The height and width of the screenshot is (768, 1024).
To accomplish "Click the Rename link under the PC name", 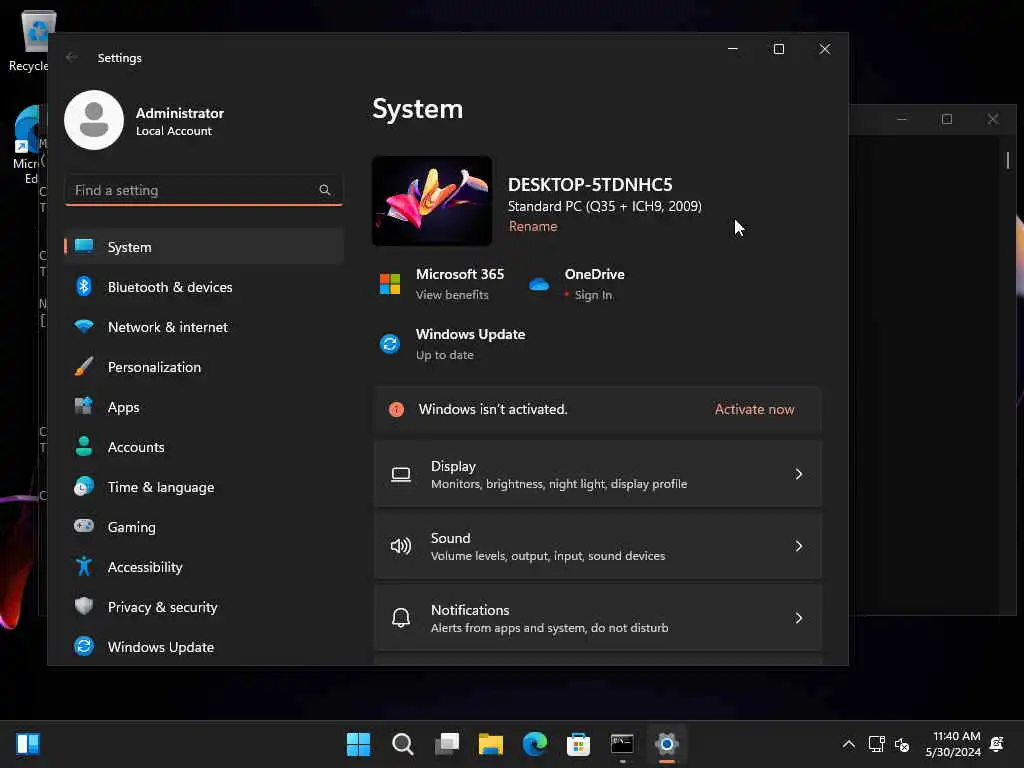I will click(533, 226).
